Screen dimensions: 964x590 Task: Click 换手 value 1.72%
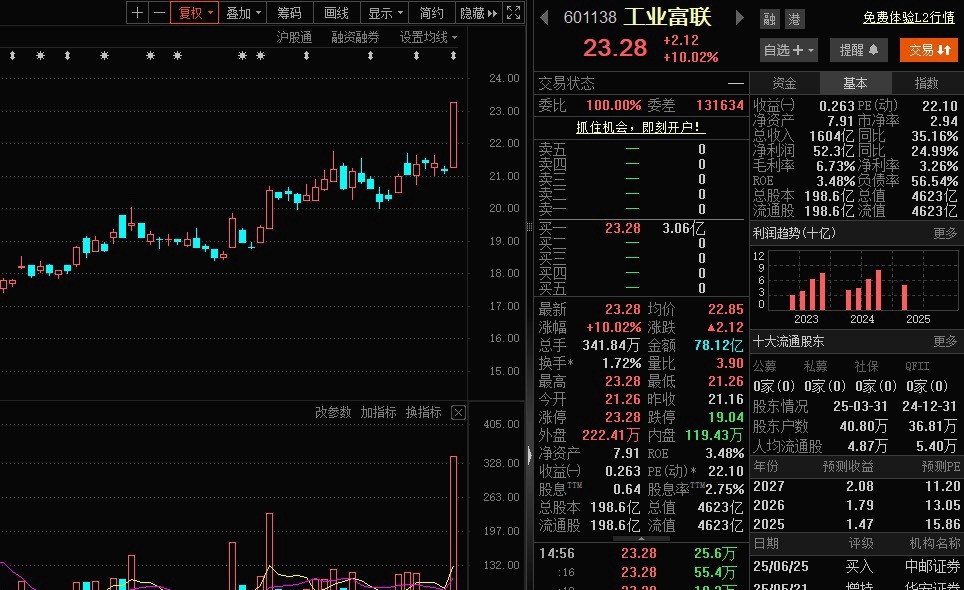click(621, 363)
